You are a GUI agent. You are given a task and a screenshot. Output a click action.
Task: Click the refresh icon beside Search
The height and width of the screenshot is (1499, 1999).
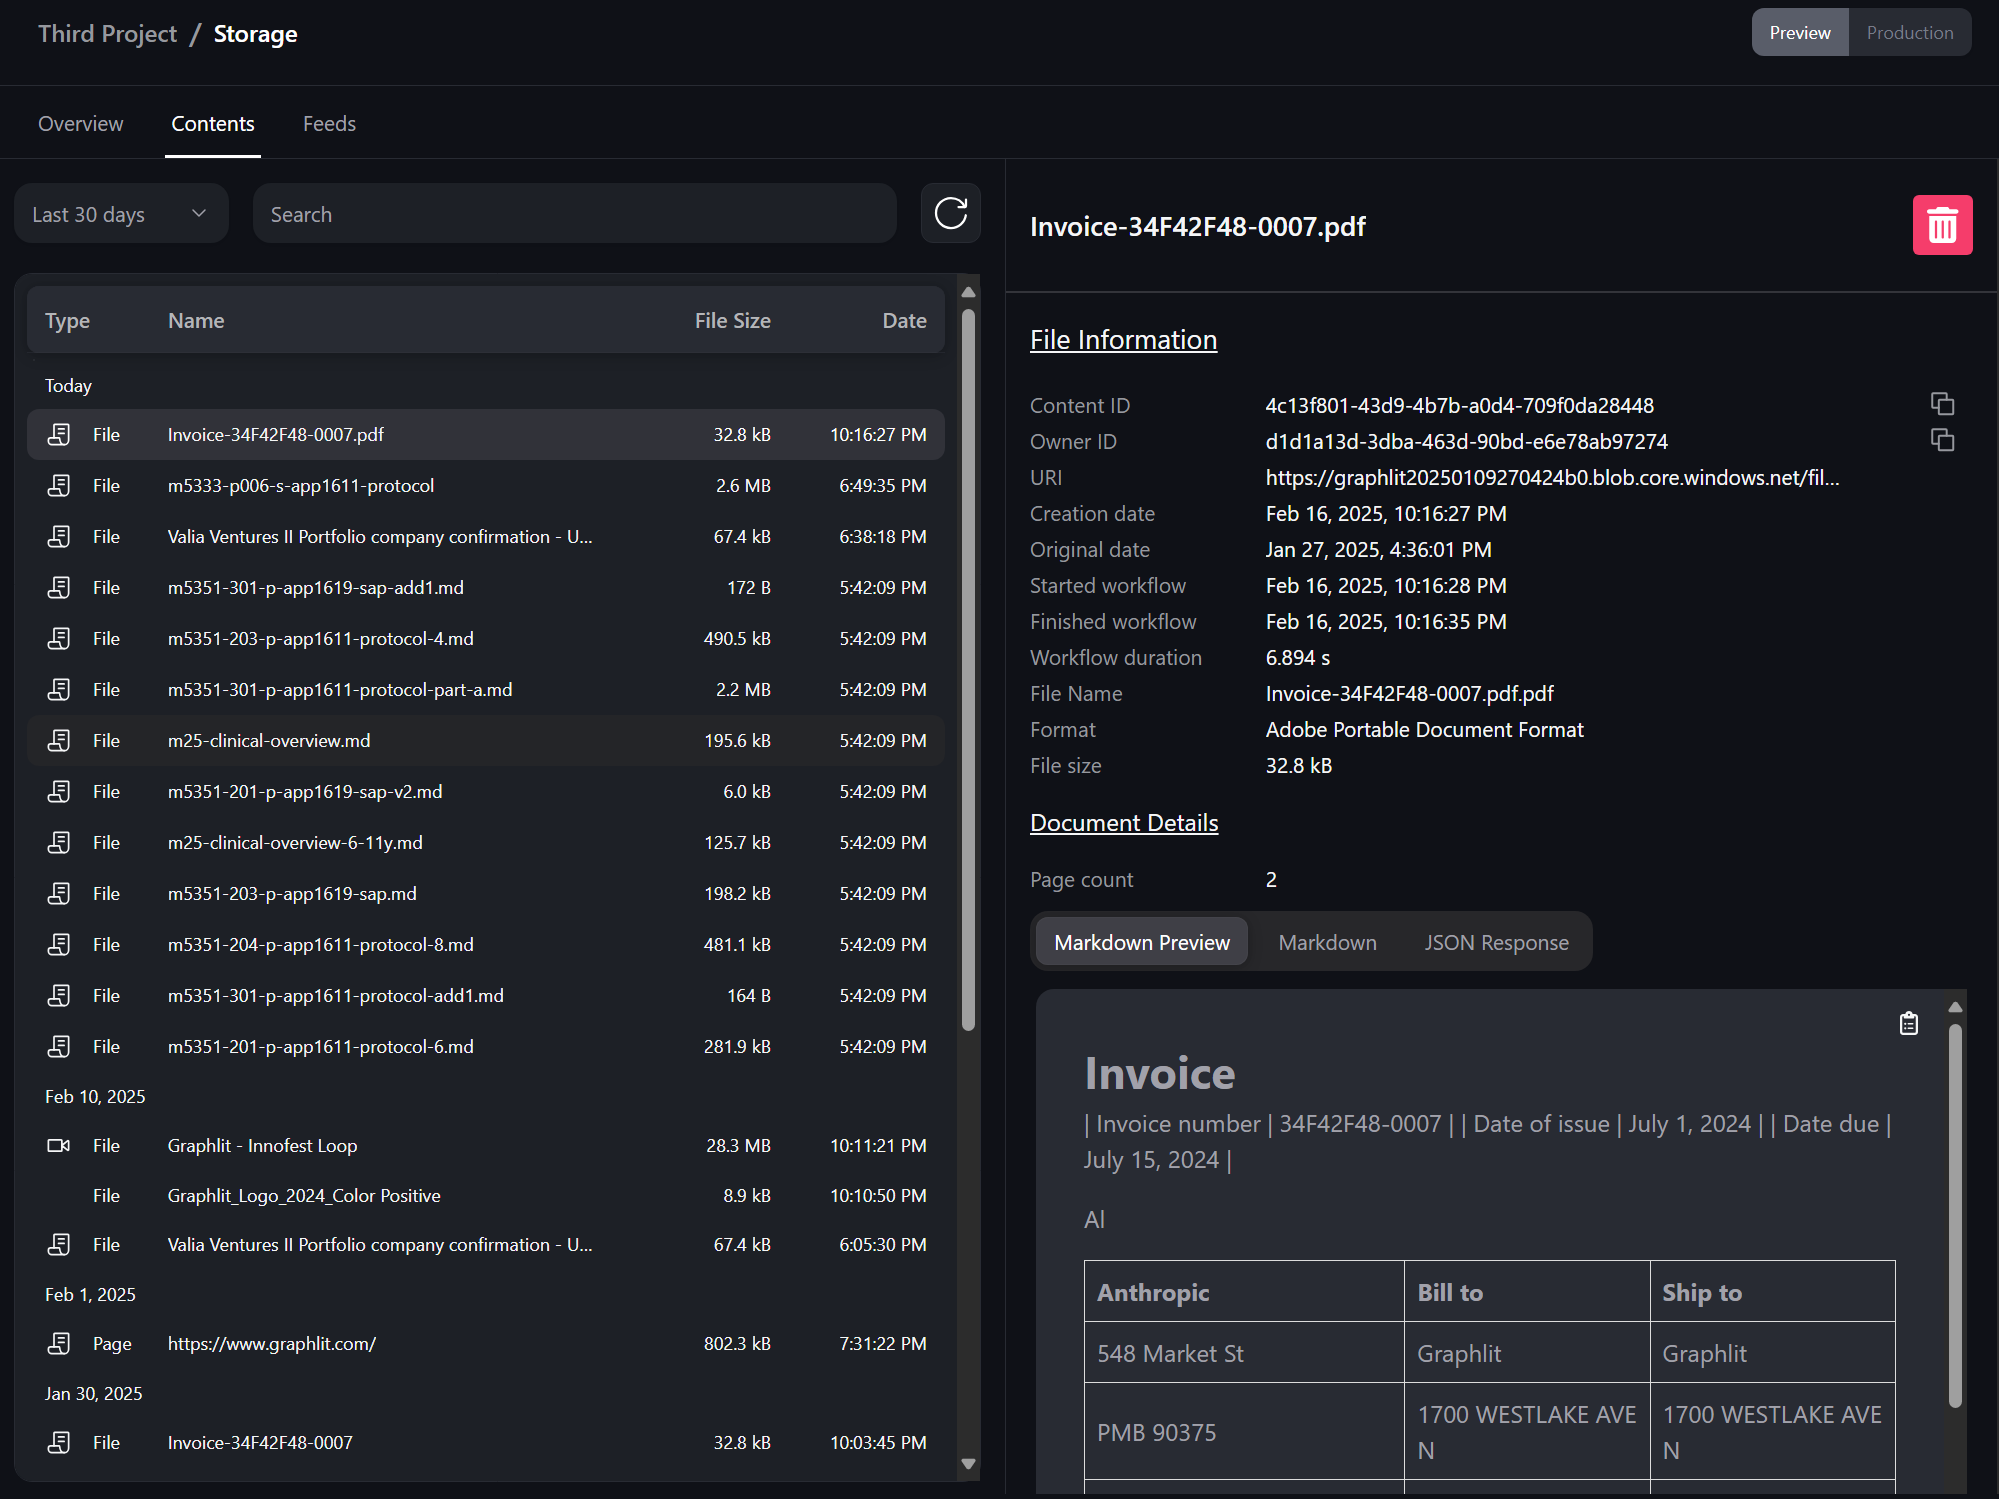pos(950,214)
